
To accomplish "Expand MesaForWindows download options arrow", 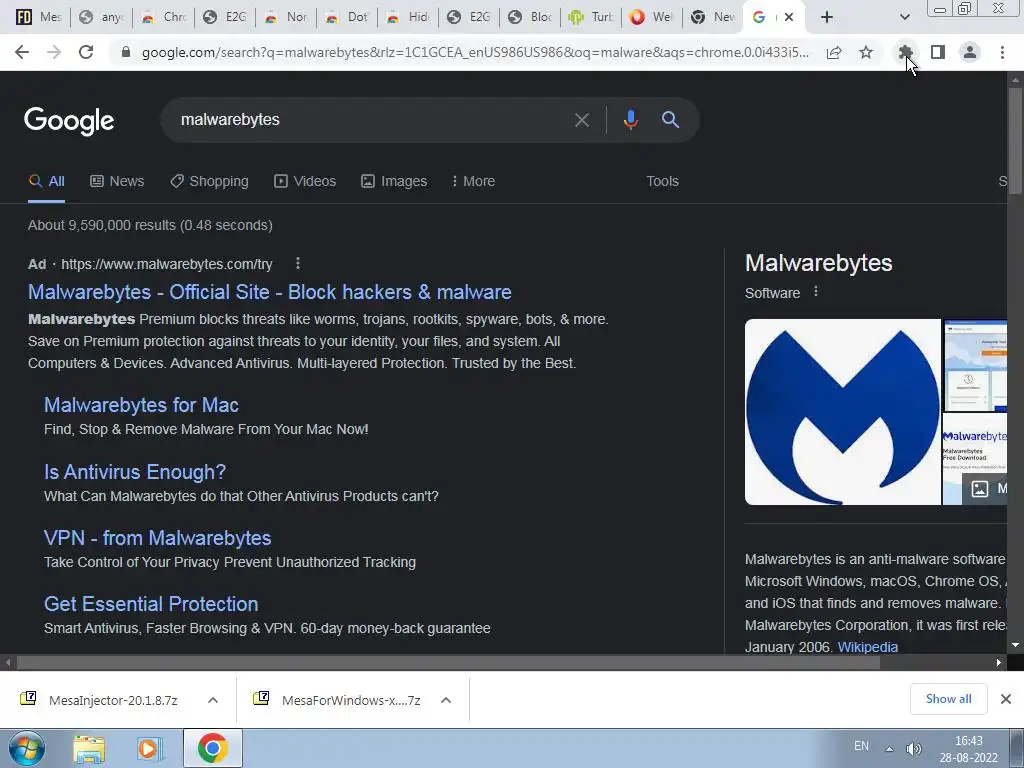I will [x=446, y=700].
